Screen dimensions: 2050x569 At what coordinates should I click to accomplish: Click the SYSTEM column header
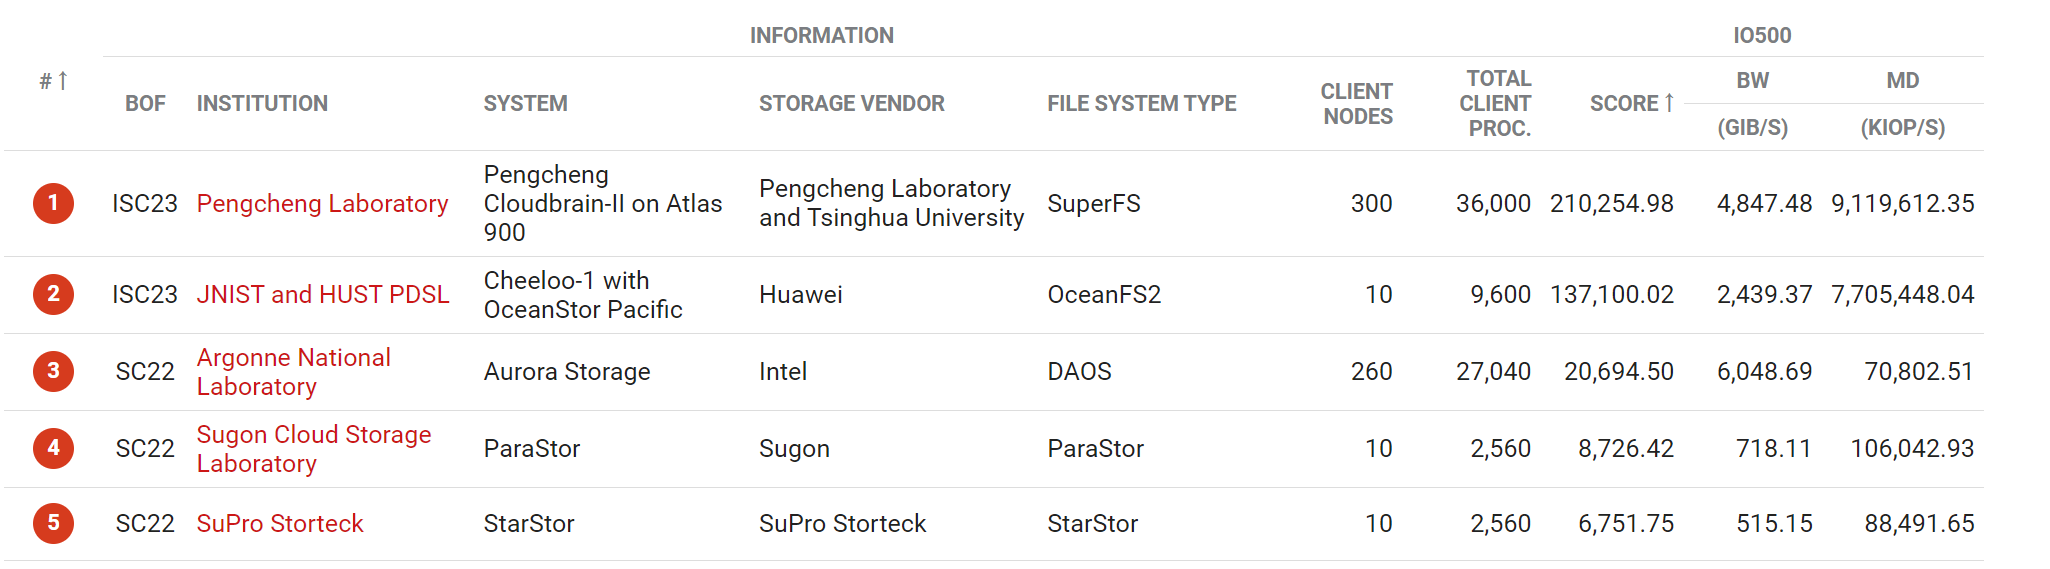tap(525, 103)
